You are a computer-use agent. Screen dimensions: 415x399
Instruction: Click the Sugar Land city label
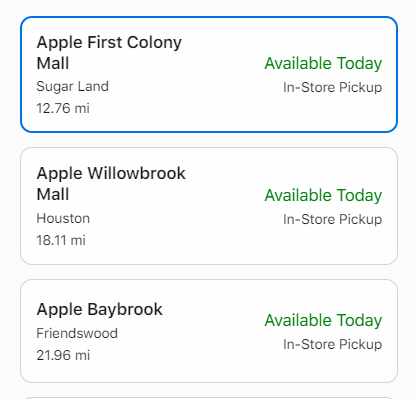pyautogui.click(x=72, y=87)
